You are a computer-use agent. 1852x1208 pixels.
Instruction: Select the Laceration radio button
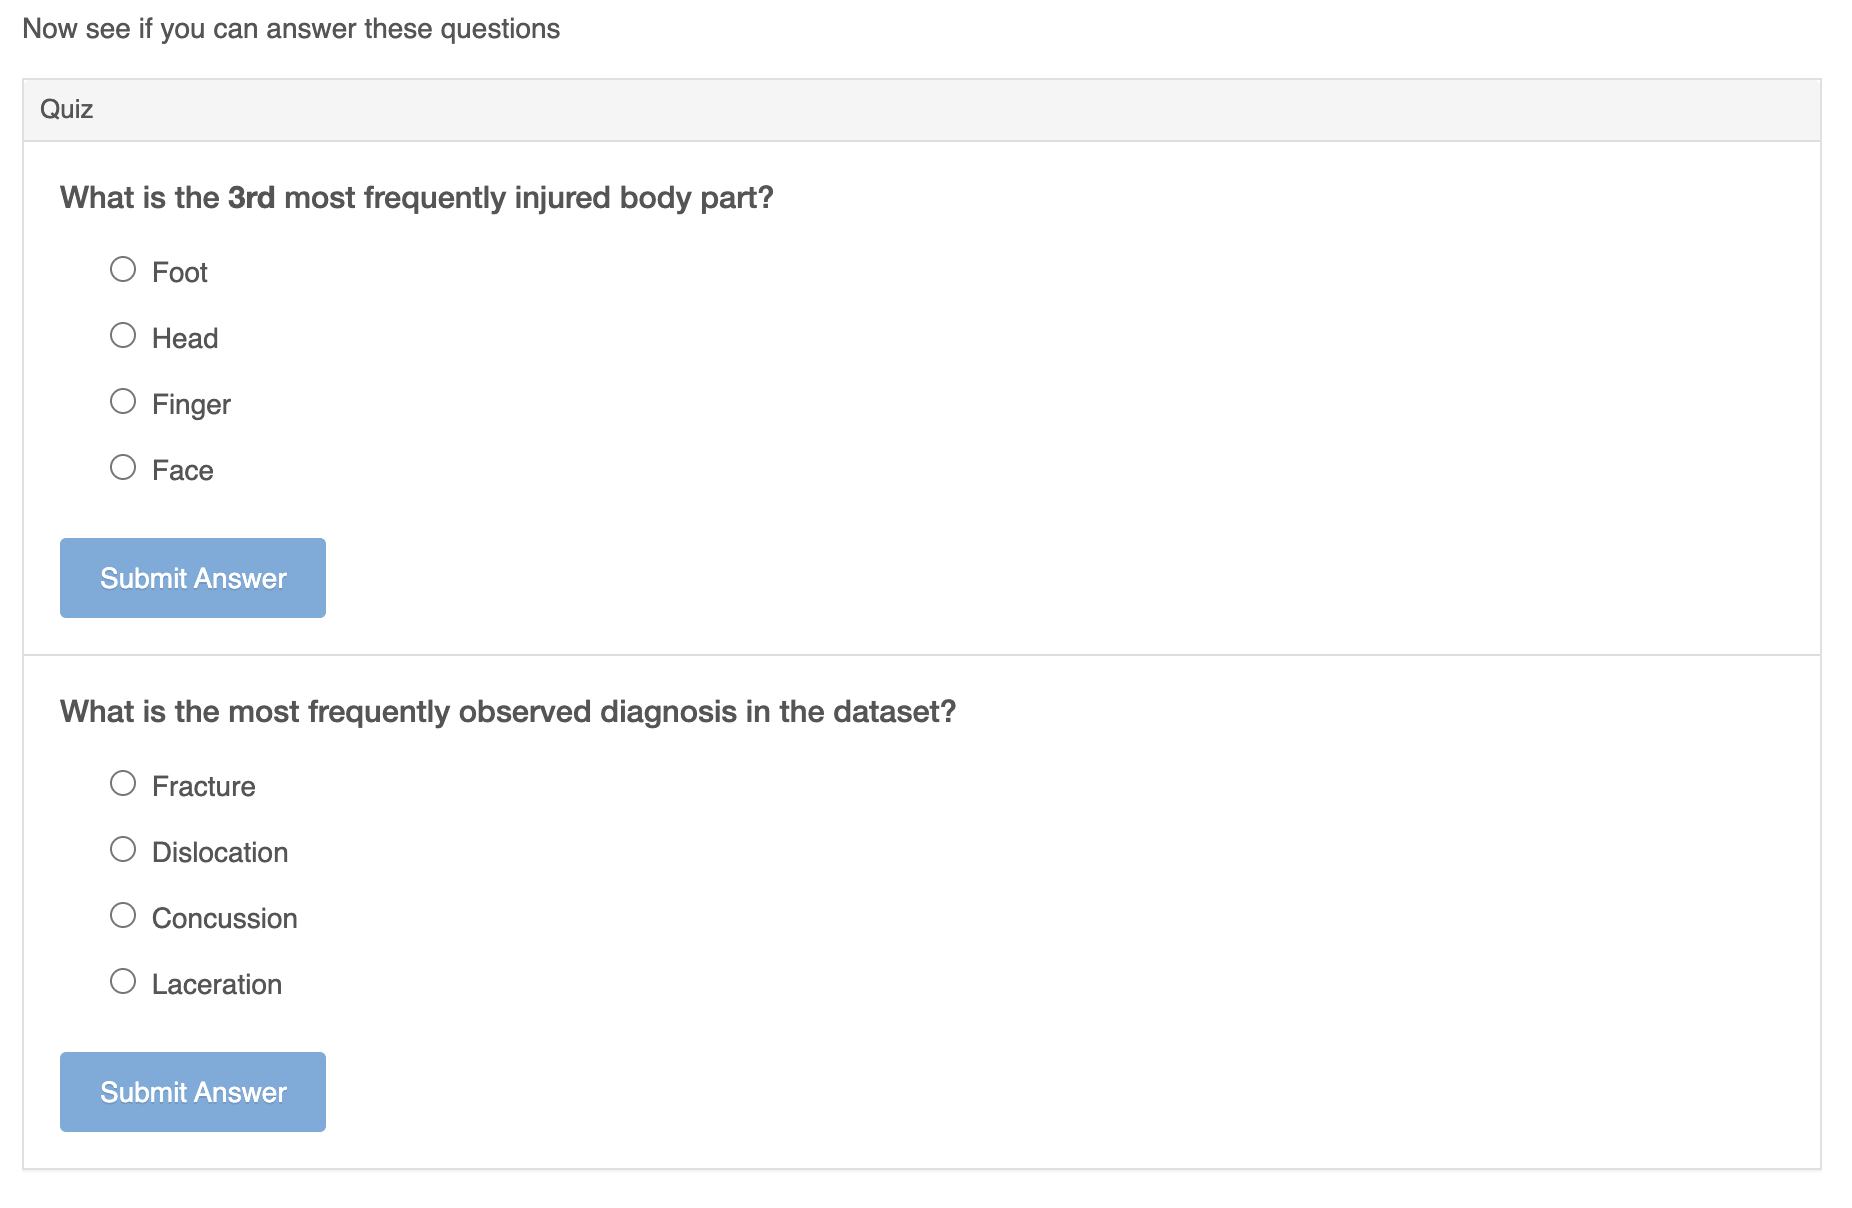pos(123,980)
